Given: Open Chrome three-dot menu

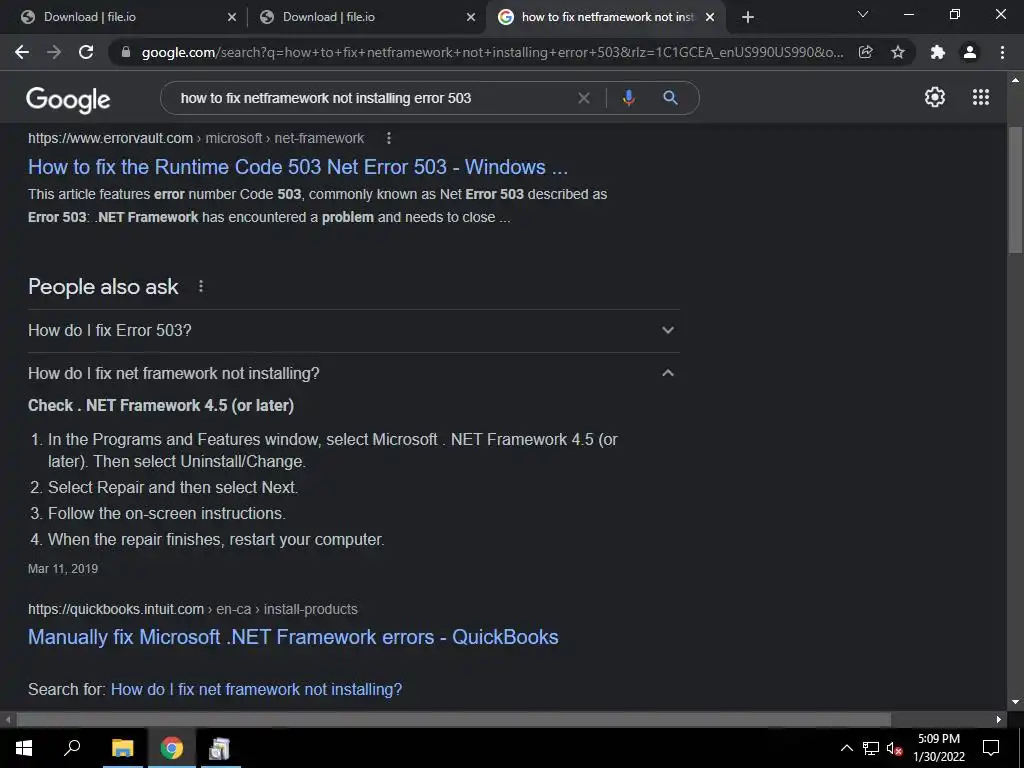Looking at the screenshot, I should click(1002, 52).
